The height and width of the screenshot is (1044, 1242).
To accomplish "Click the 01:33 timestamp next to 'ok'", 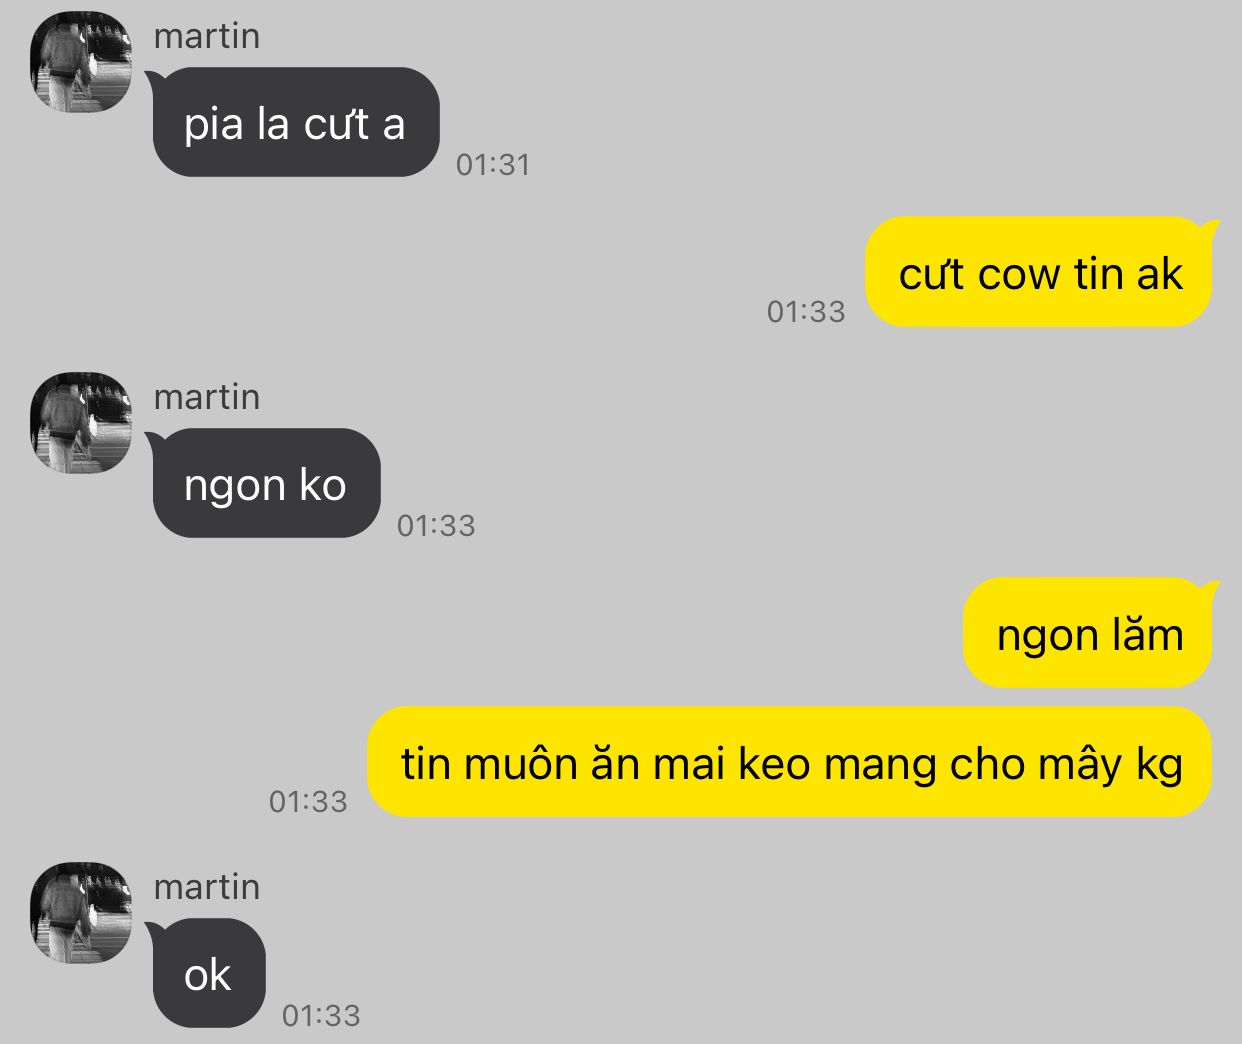I will coord(321,1016).
